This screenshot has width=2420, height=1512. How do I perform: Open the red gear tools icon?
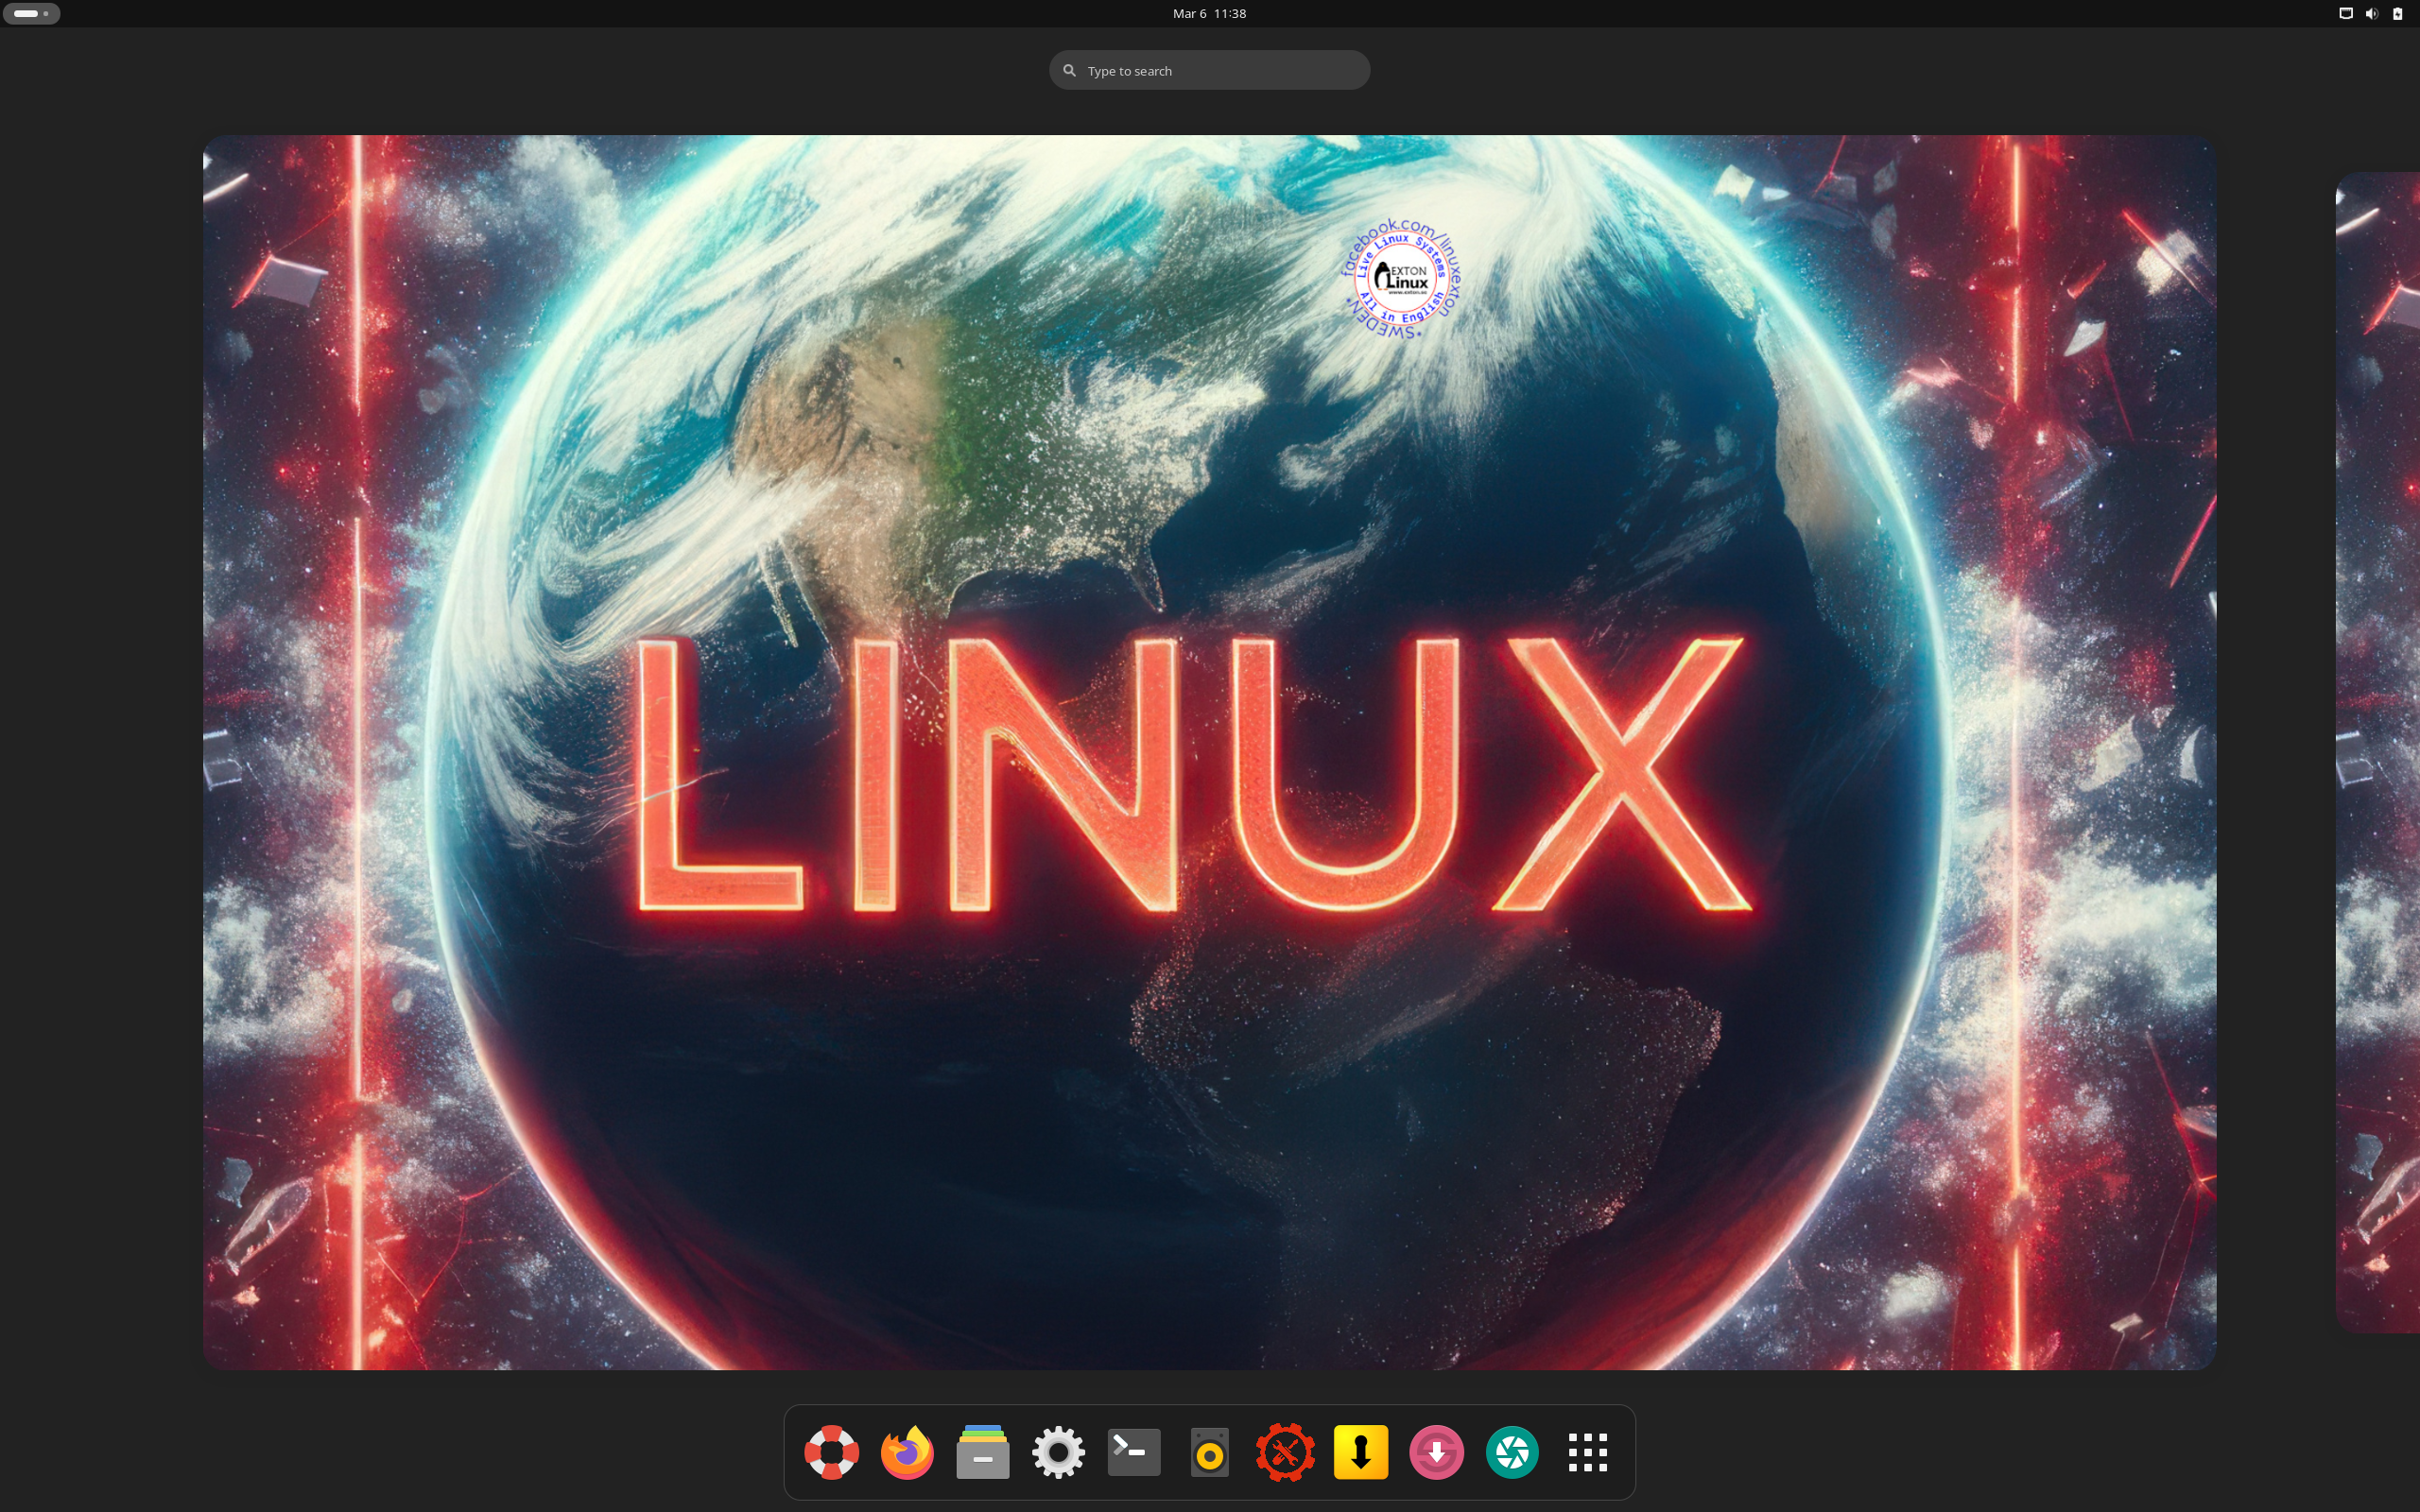tap(1285, 1452)
